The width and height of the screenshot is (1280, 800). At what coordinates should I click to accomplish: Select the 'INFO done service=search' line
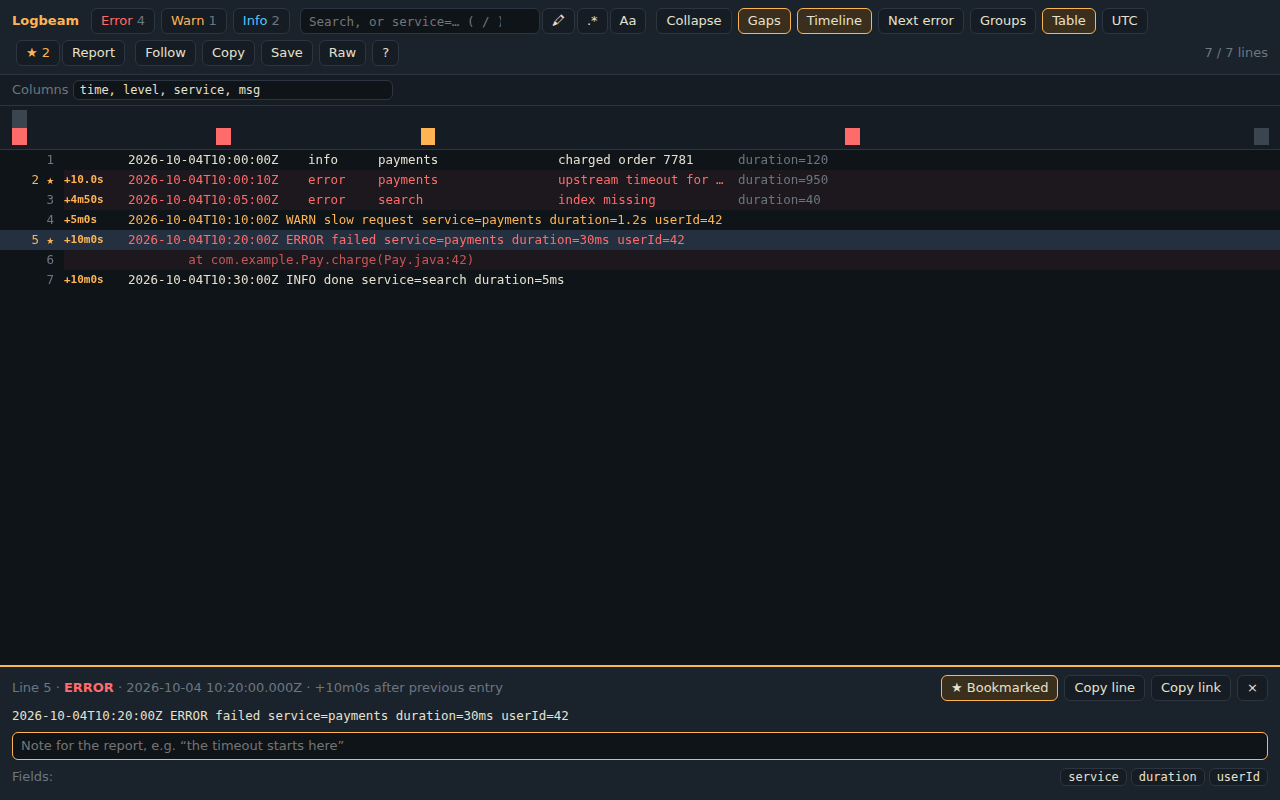[640, 280]
